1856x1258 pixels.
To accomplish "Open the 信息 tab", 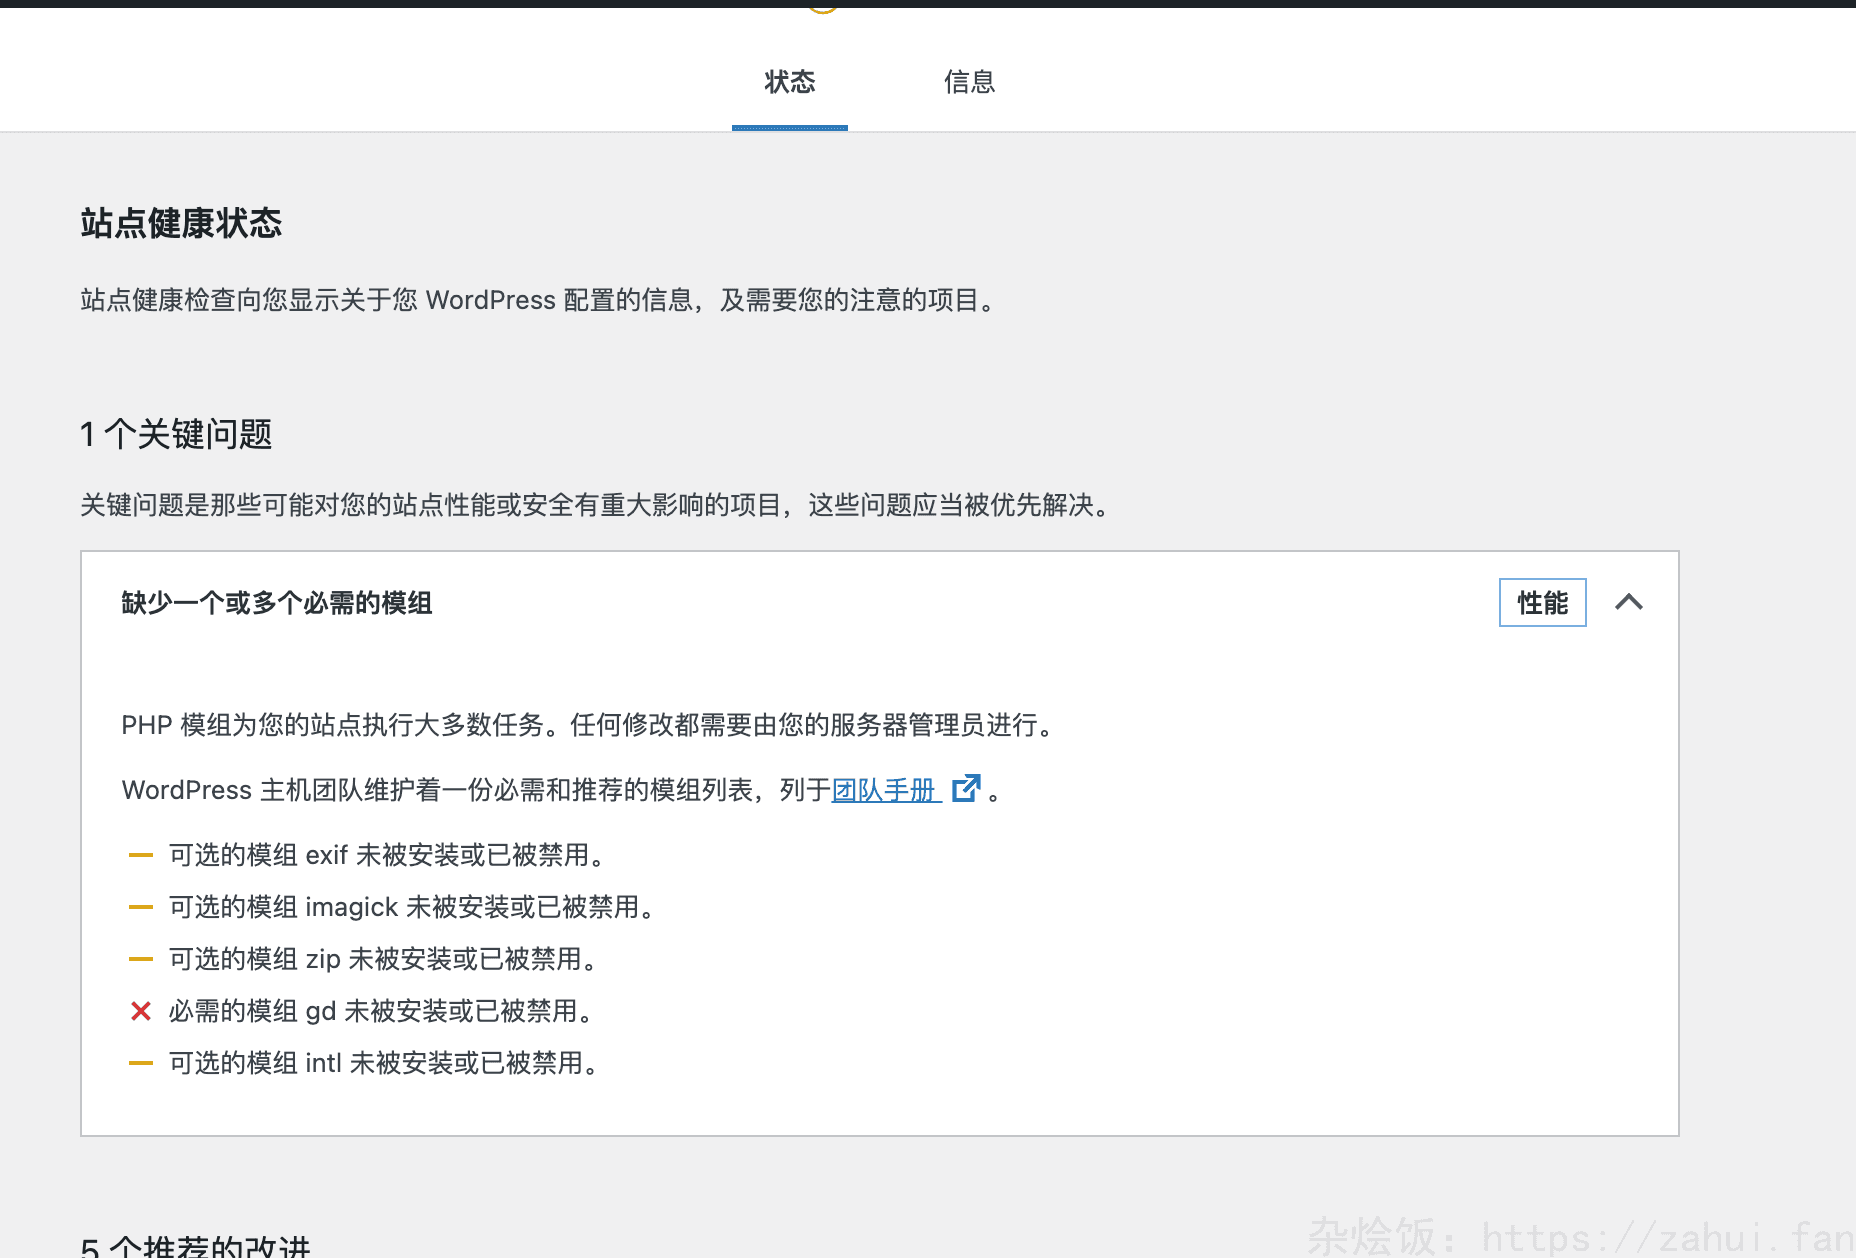I will click(969, 82).
